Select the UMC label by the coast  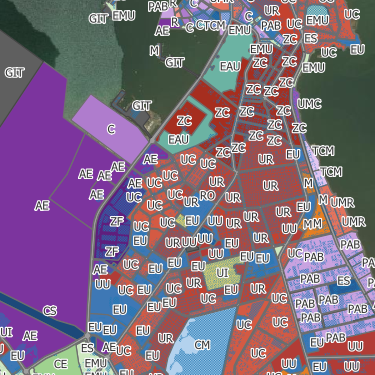pyautogui.click(x=309, y=104)
